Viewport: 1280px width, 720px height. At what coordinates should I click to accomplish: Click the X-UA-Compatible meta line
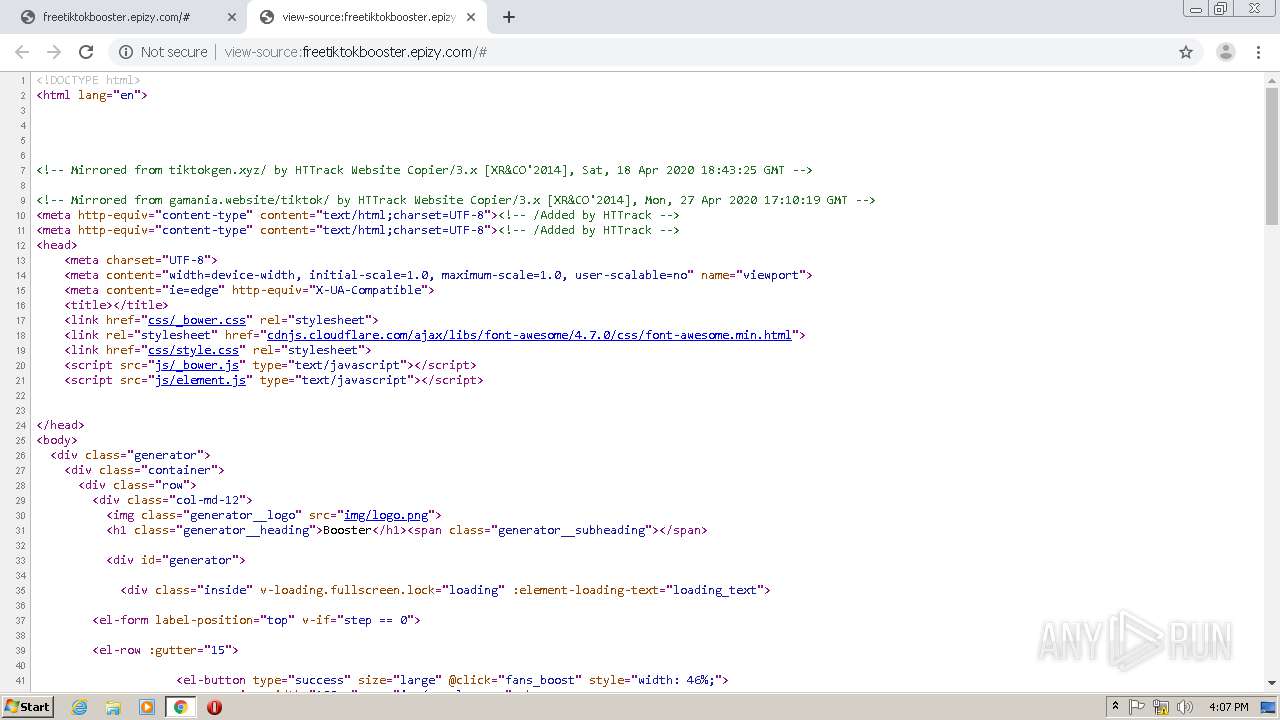250,290
